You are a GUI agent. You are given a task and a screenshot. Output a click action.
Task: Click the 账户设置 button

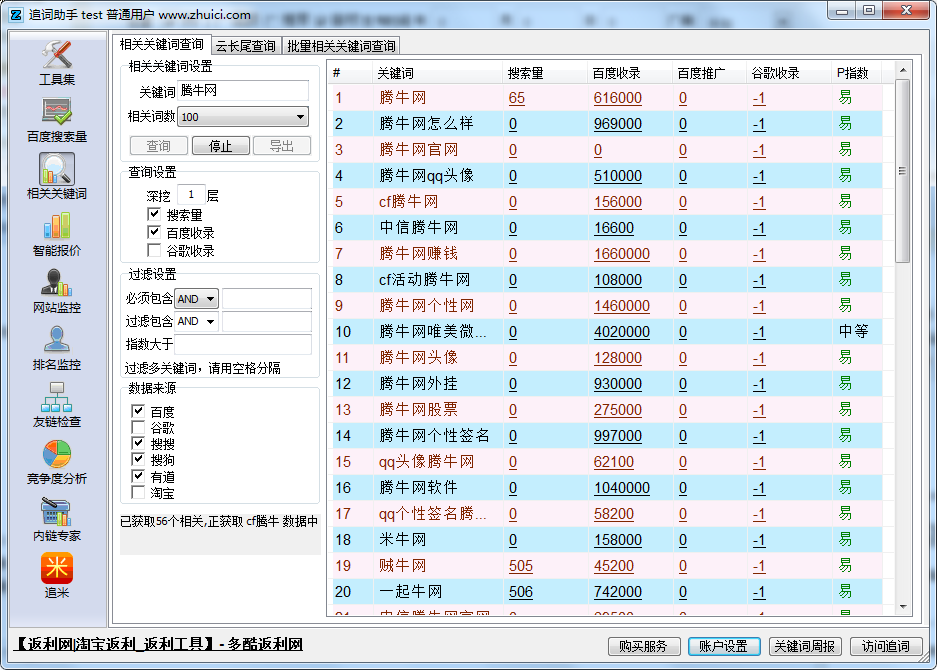click(x=724, y=646)
